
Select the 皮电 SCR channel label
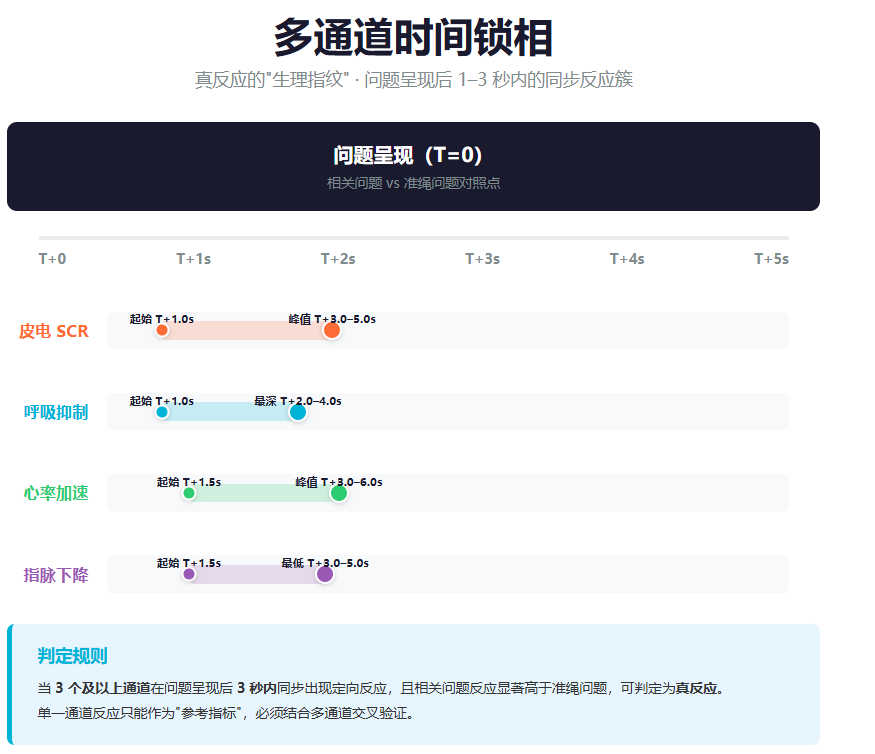(x=54, y=331)
